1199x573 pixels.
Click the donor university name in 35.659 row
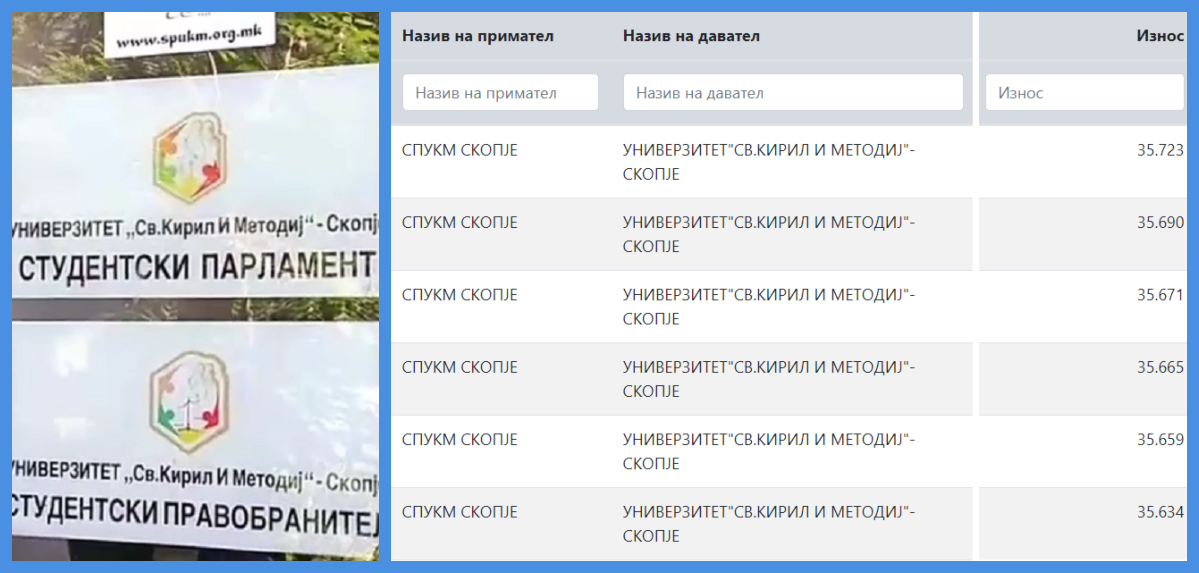[x=769, y=452]
